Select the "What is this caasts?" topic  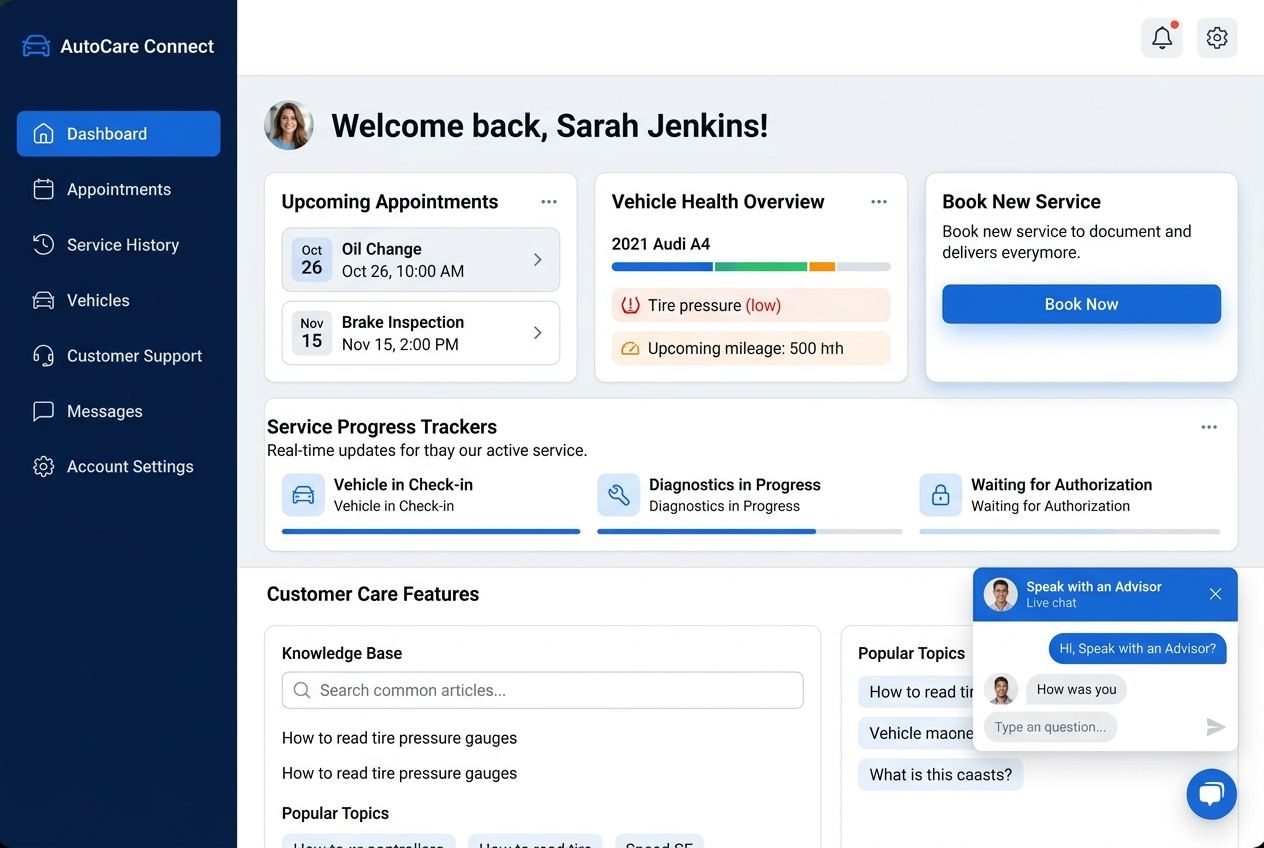pos(940,775)
